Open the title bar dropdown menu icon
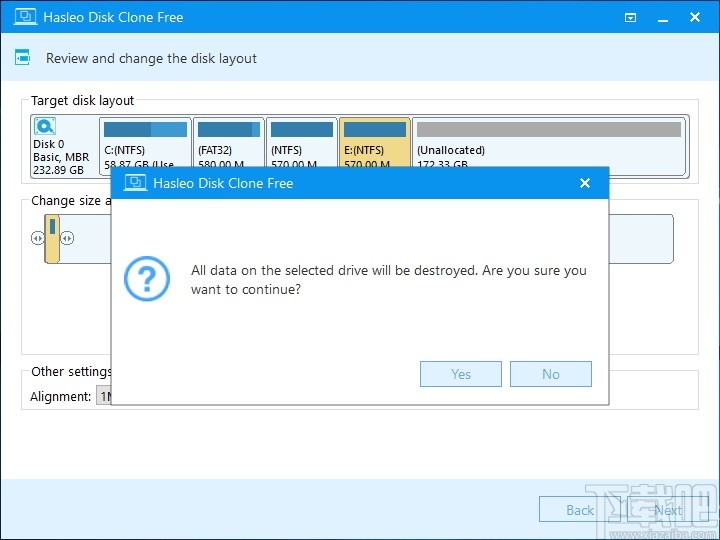 point(630,17)
